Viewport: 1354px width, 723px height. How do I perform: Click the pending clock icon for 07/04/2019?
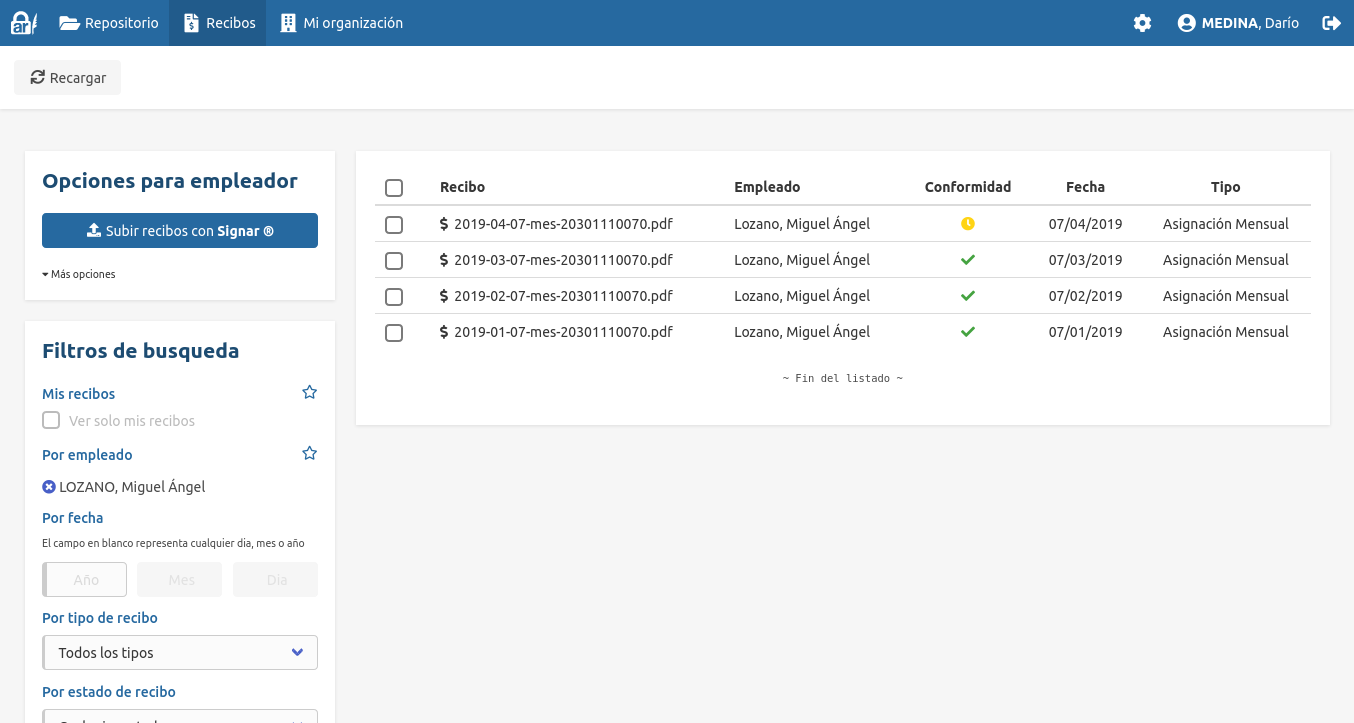[x=968, y=224]
